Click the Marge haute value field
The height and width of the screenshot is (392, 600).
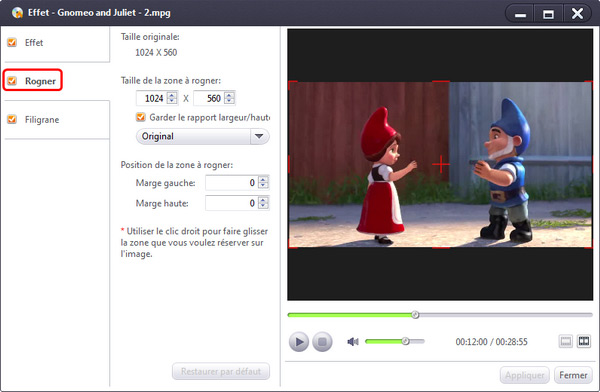(x=232, y=203)
